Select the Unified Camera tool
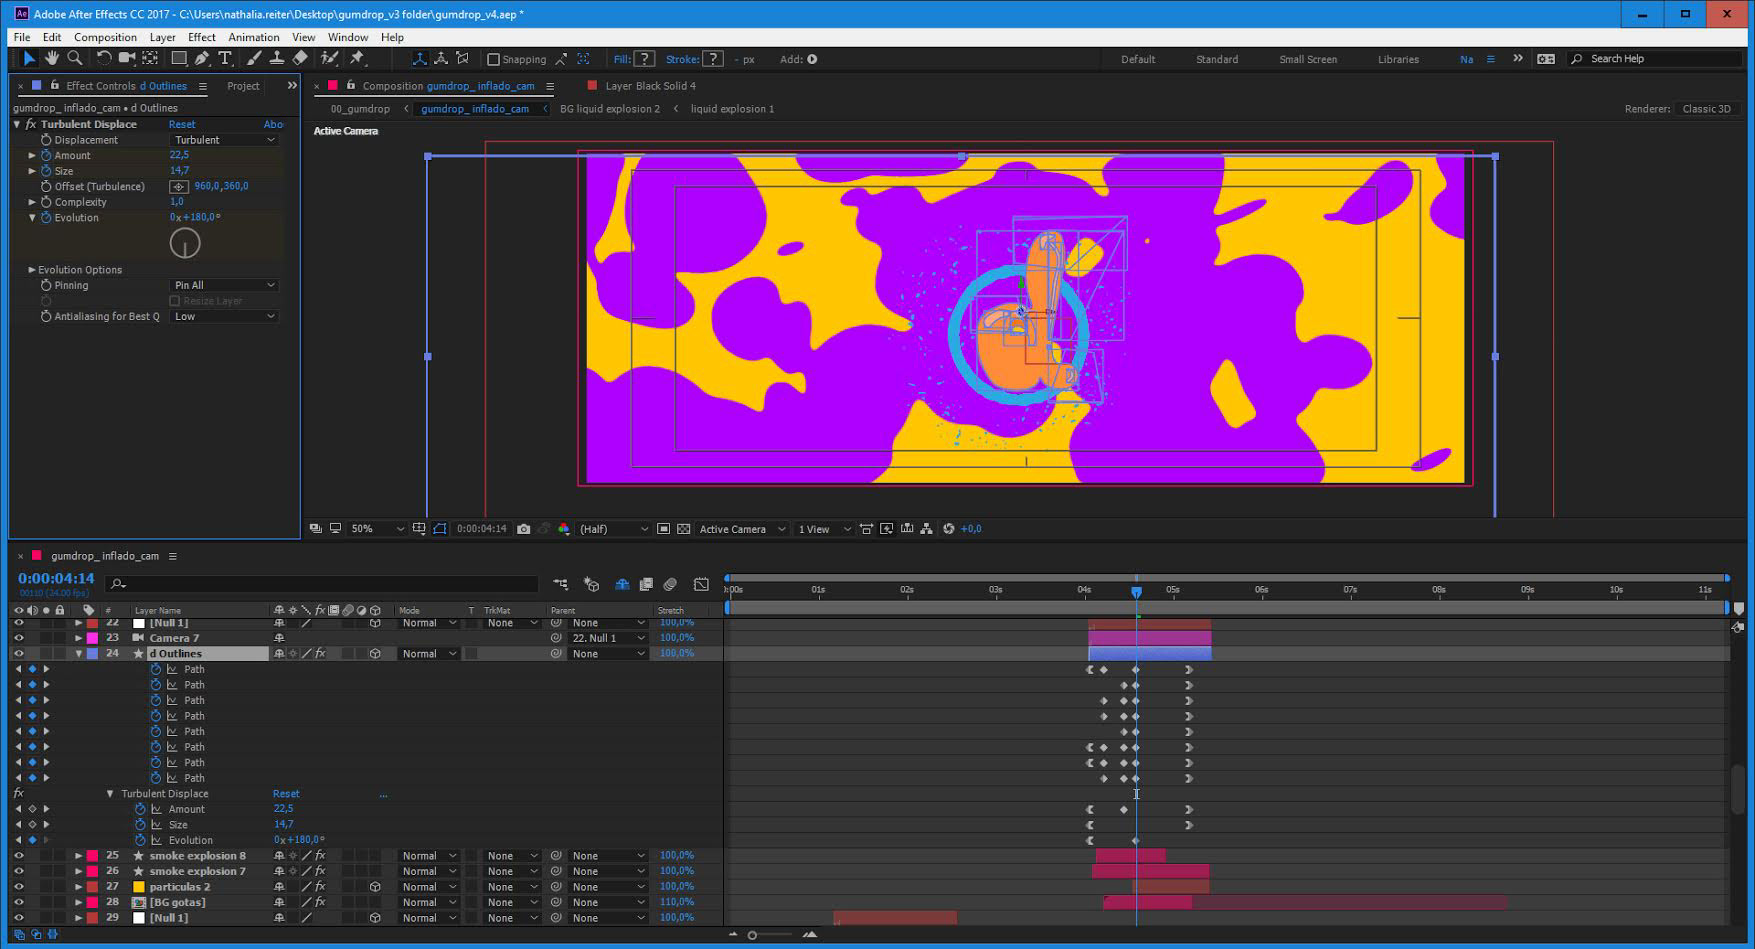Image resolution: width=1755 pixels, height=949 pixels. [127, 59]
